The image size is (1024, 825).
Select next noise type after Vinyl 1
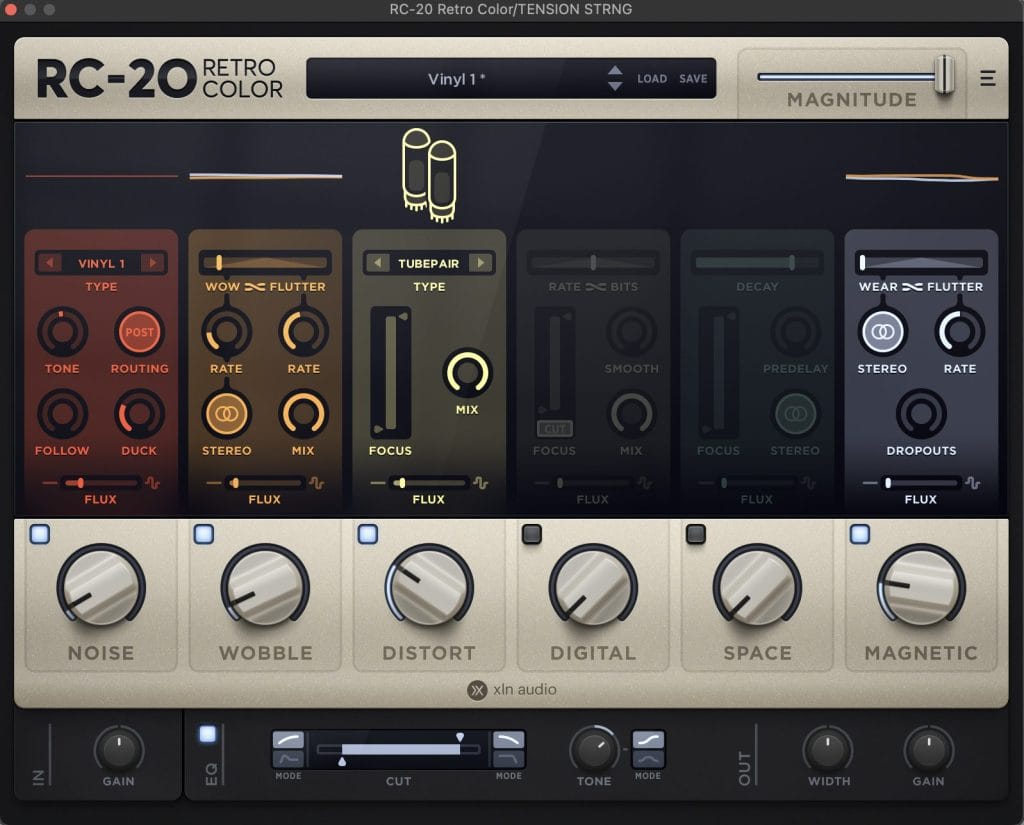(152, 264)
